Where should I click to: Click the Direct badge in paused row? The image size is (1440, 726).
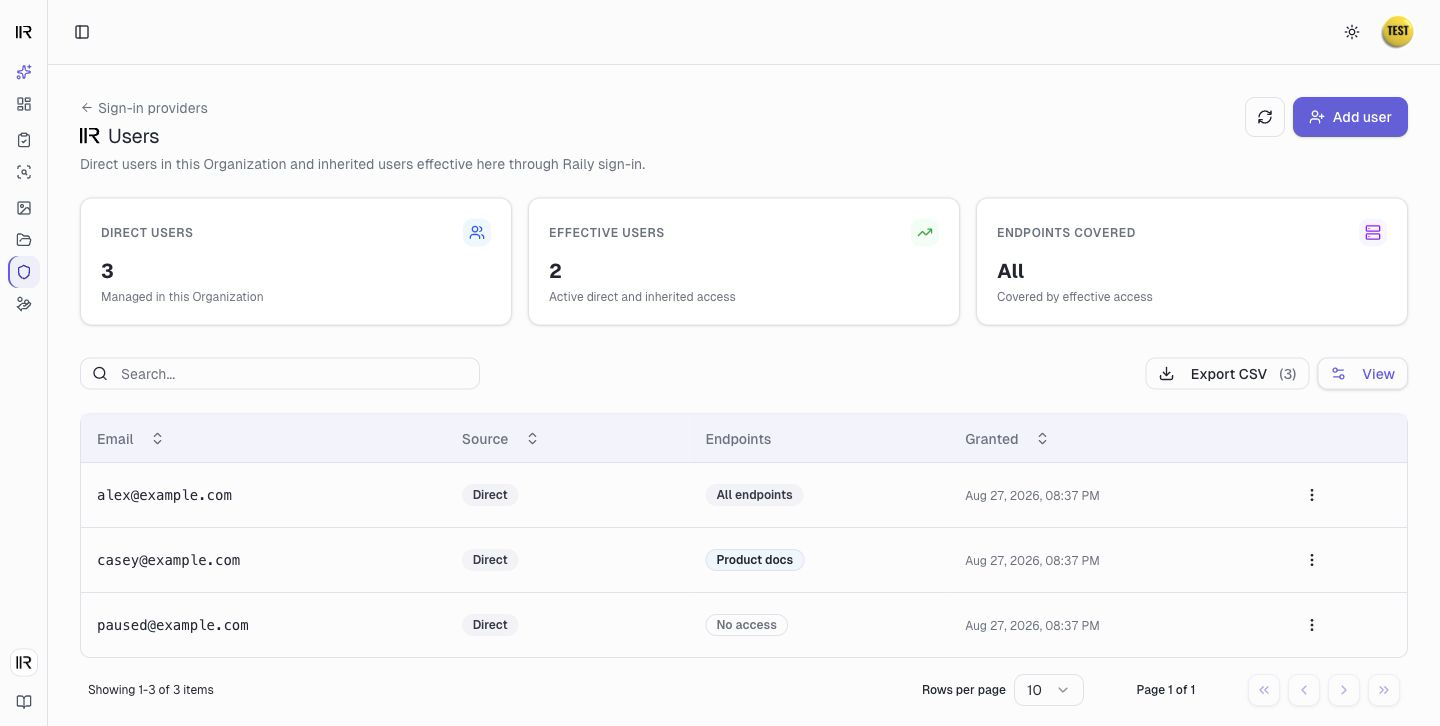(490, 625)
